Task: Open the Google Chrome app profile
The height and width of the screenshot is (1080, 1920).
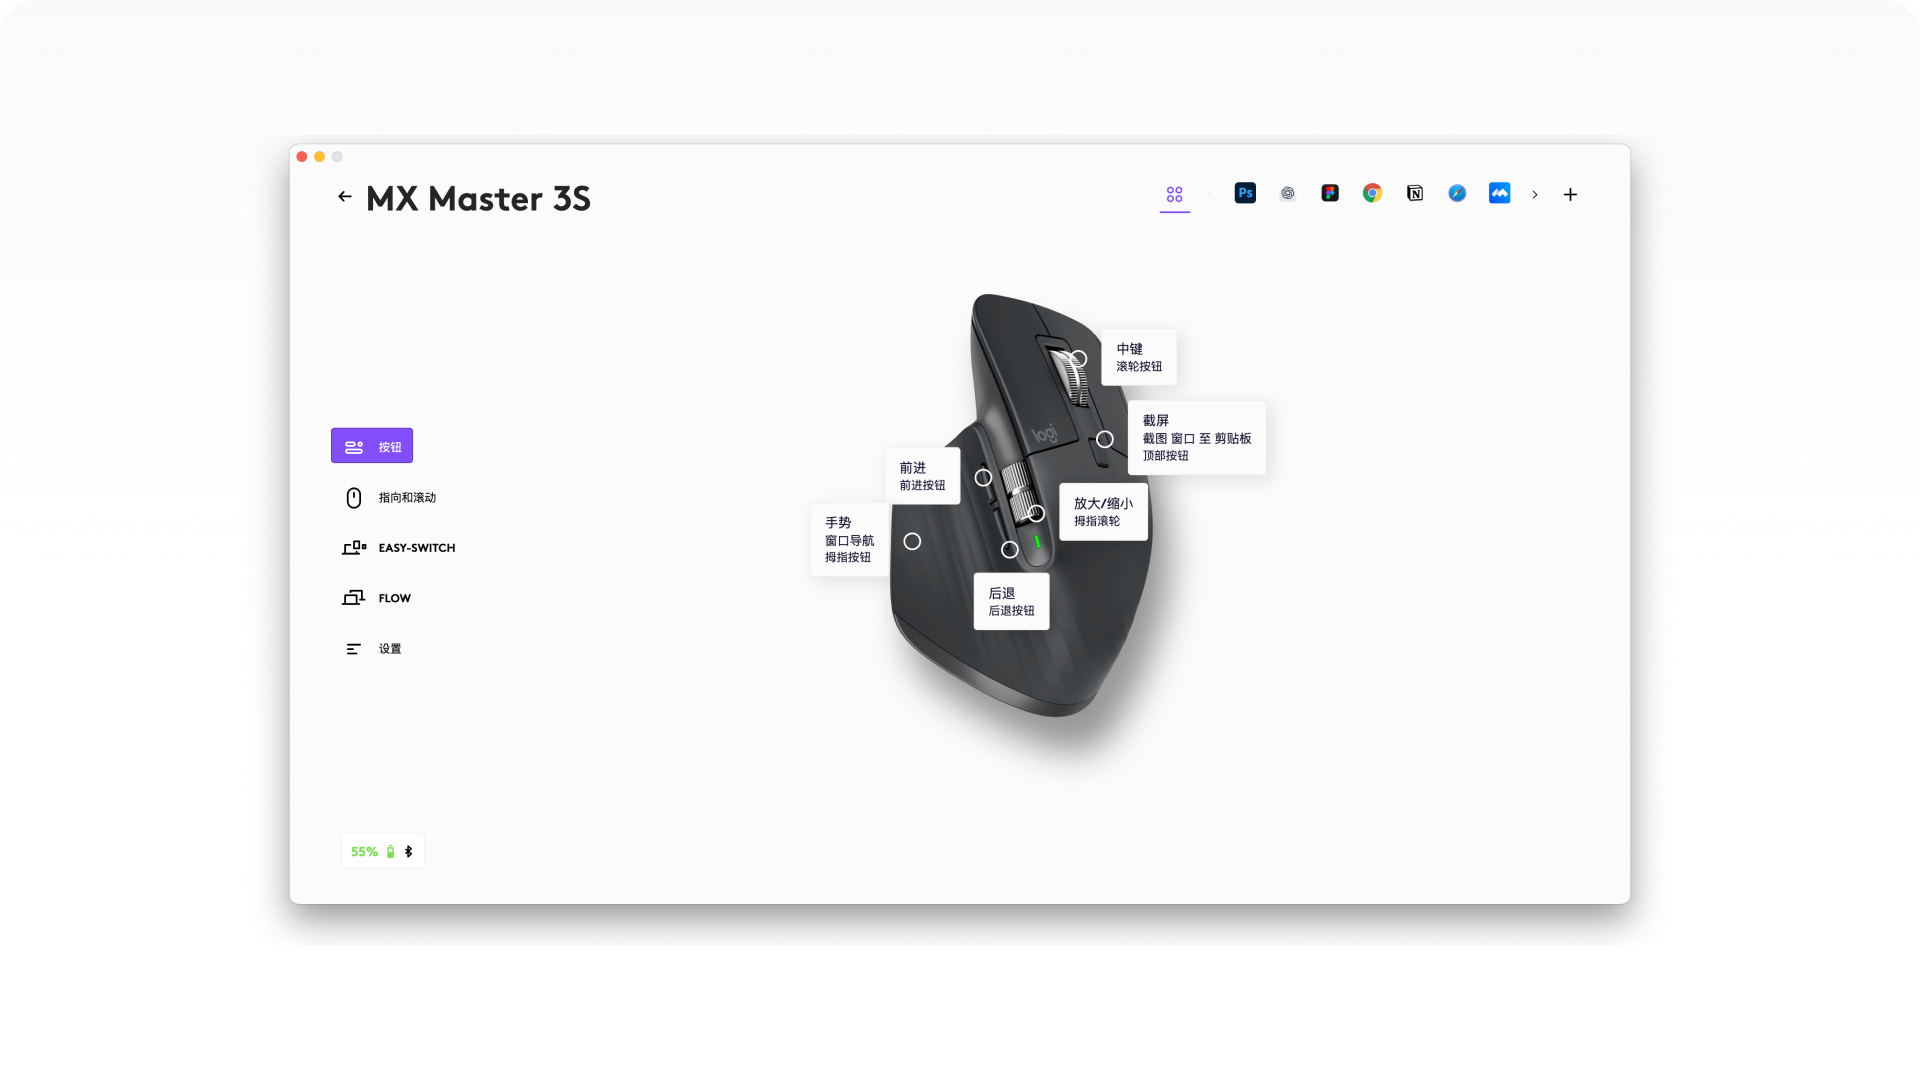Action: (x=1372, y=194)
